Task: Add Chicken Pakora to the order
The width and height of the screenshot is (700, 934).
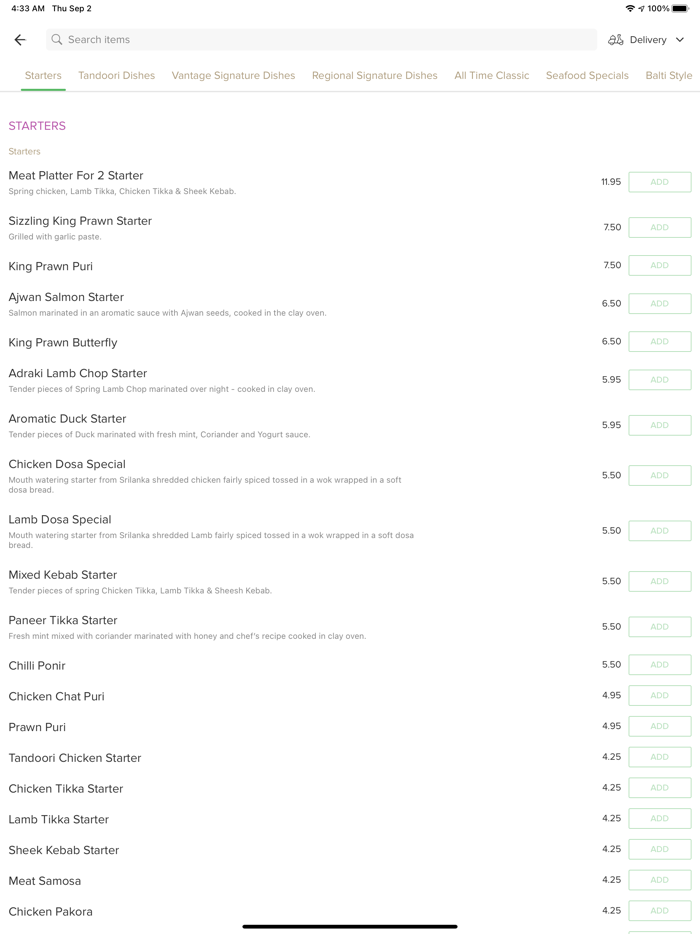Action: (659, 911)
